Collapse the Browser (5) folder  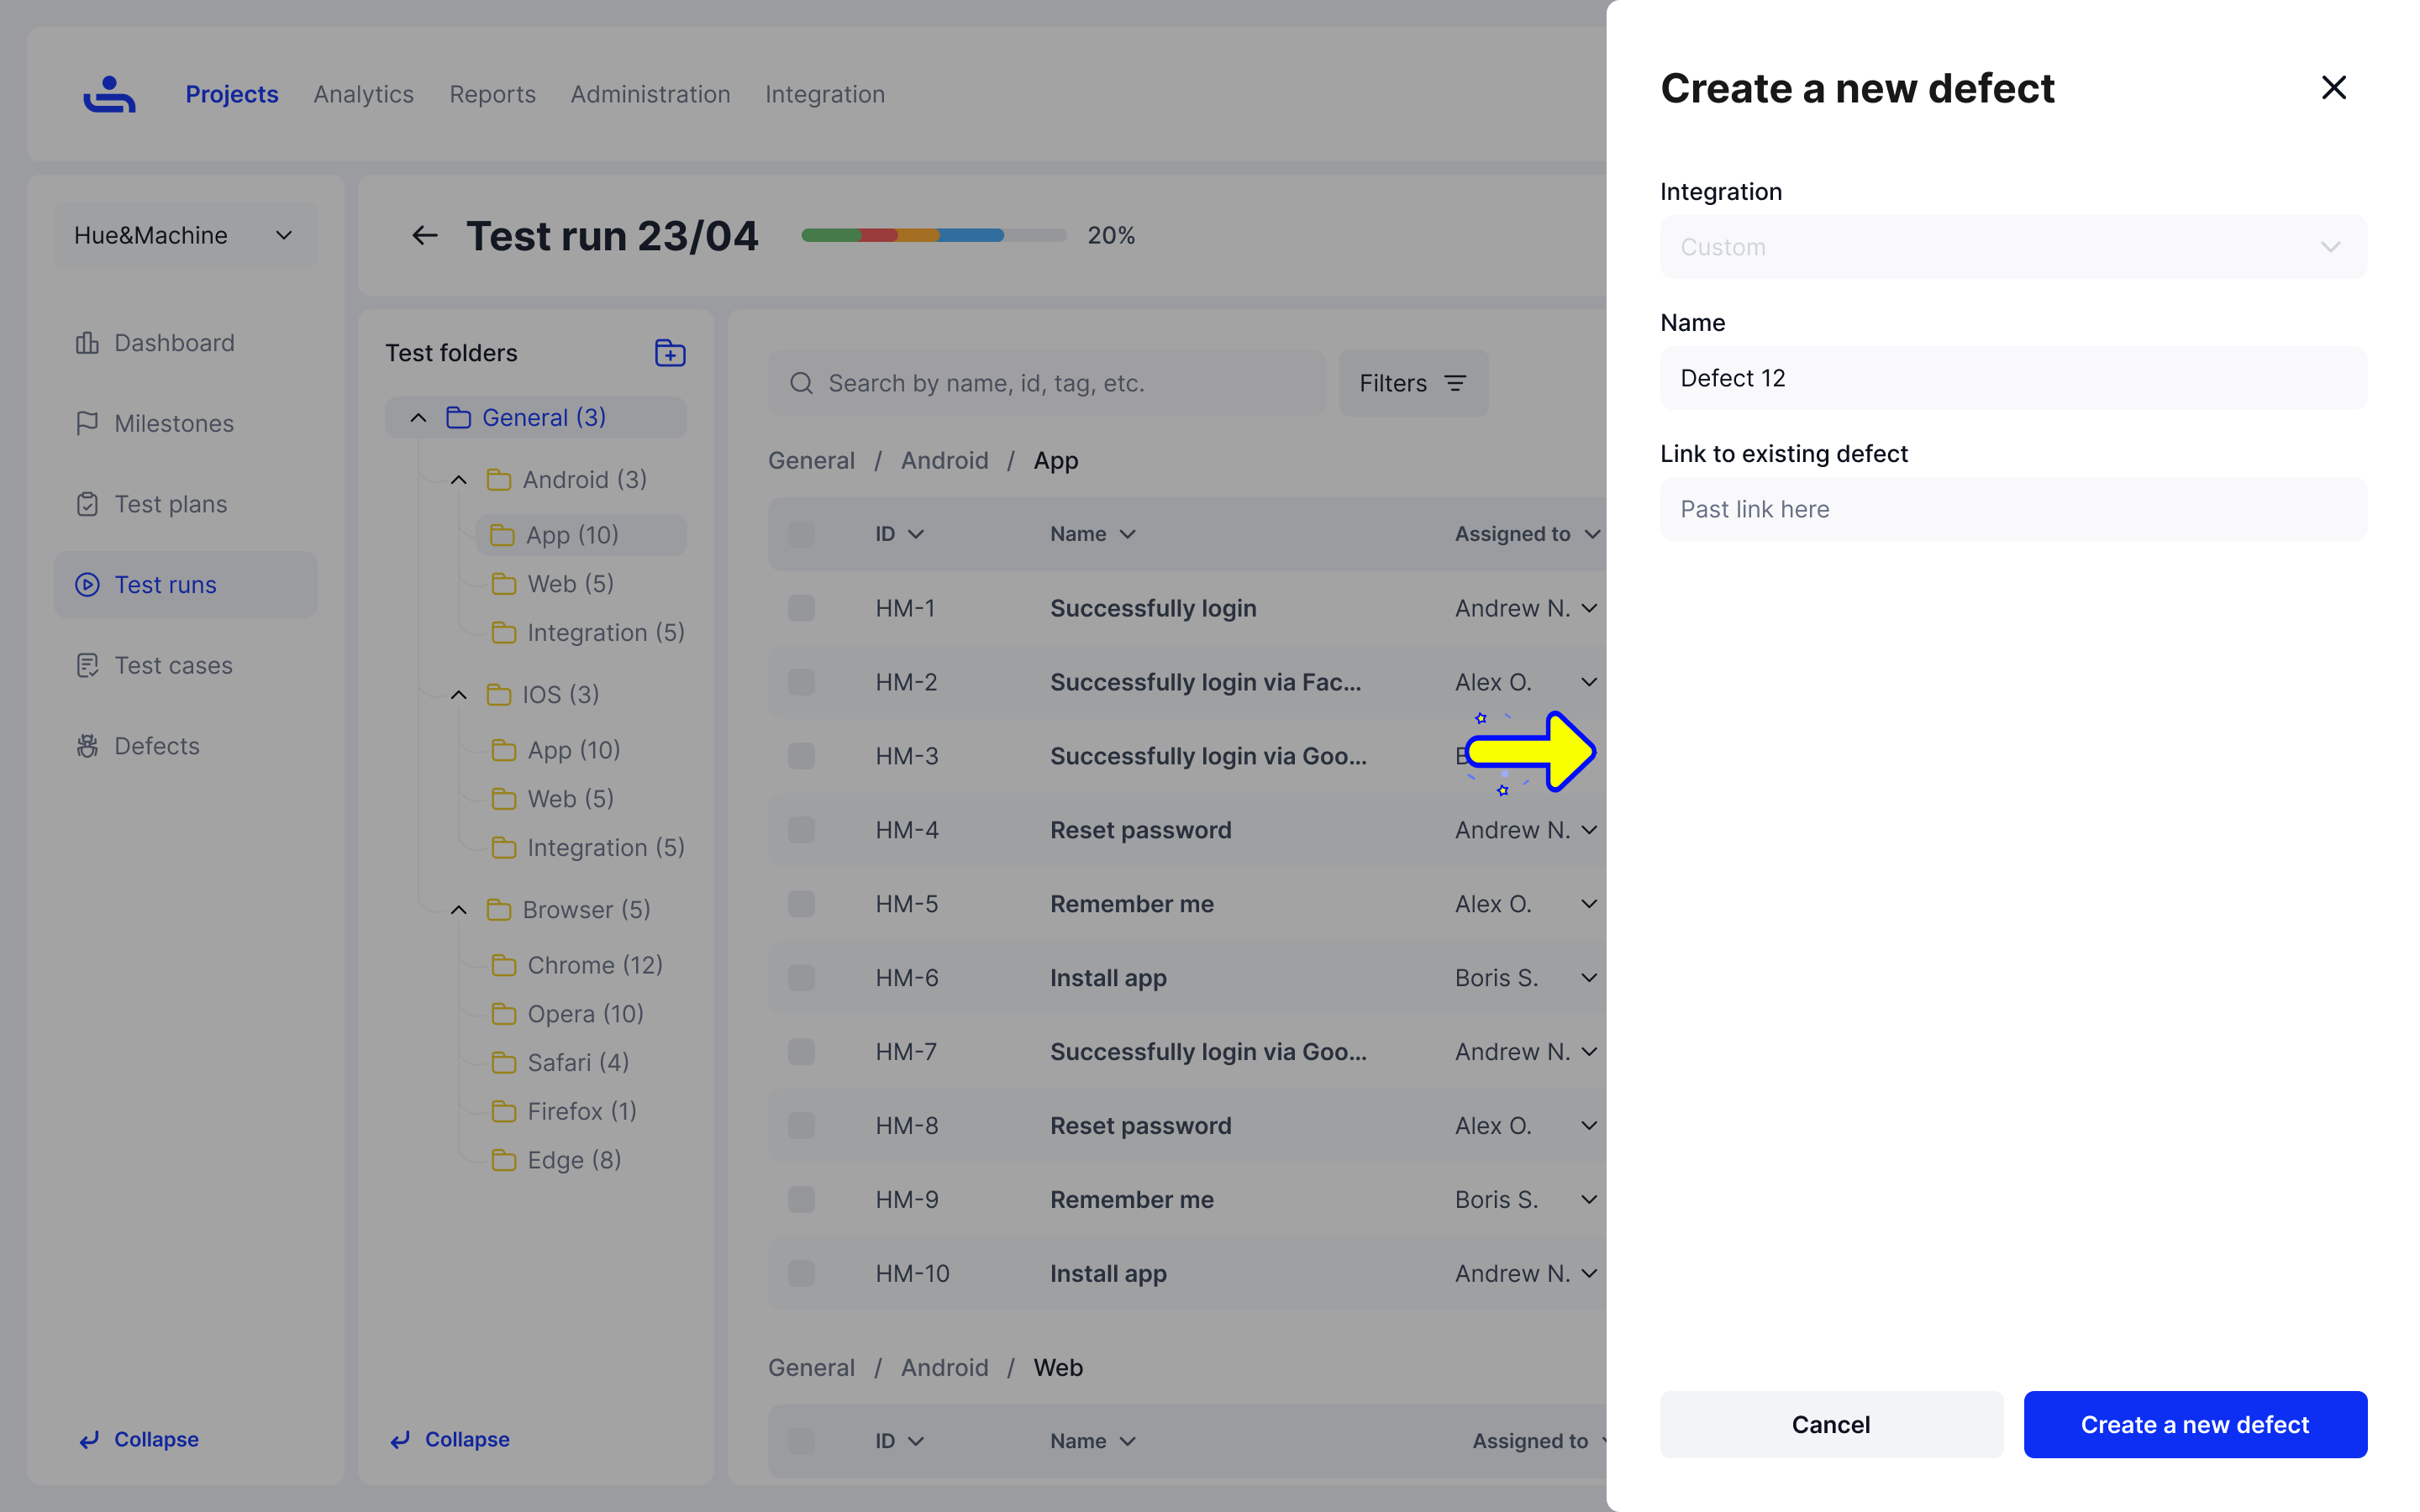click(x=459, y=910)
